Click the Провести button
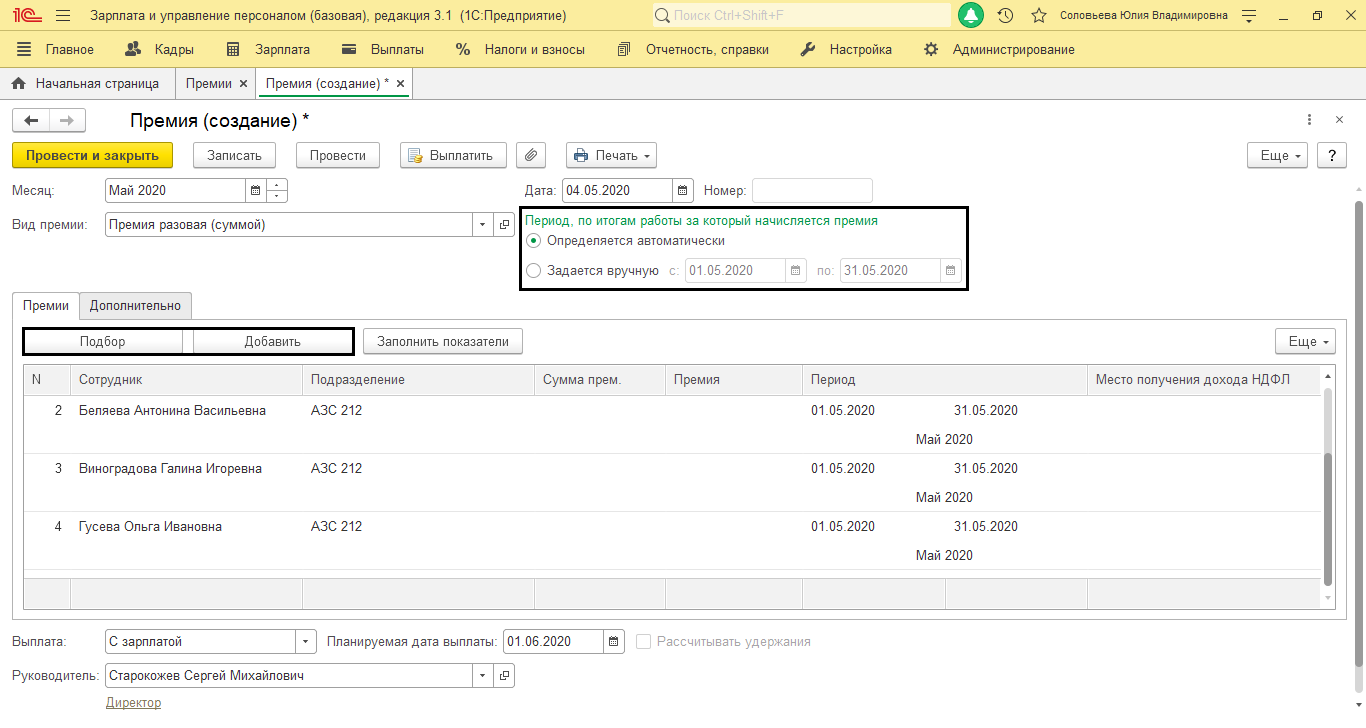This screenshot has width=1366, height=728. pyautogui.click(x=338, y=155)
